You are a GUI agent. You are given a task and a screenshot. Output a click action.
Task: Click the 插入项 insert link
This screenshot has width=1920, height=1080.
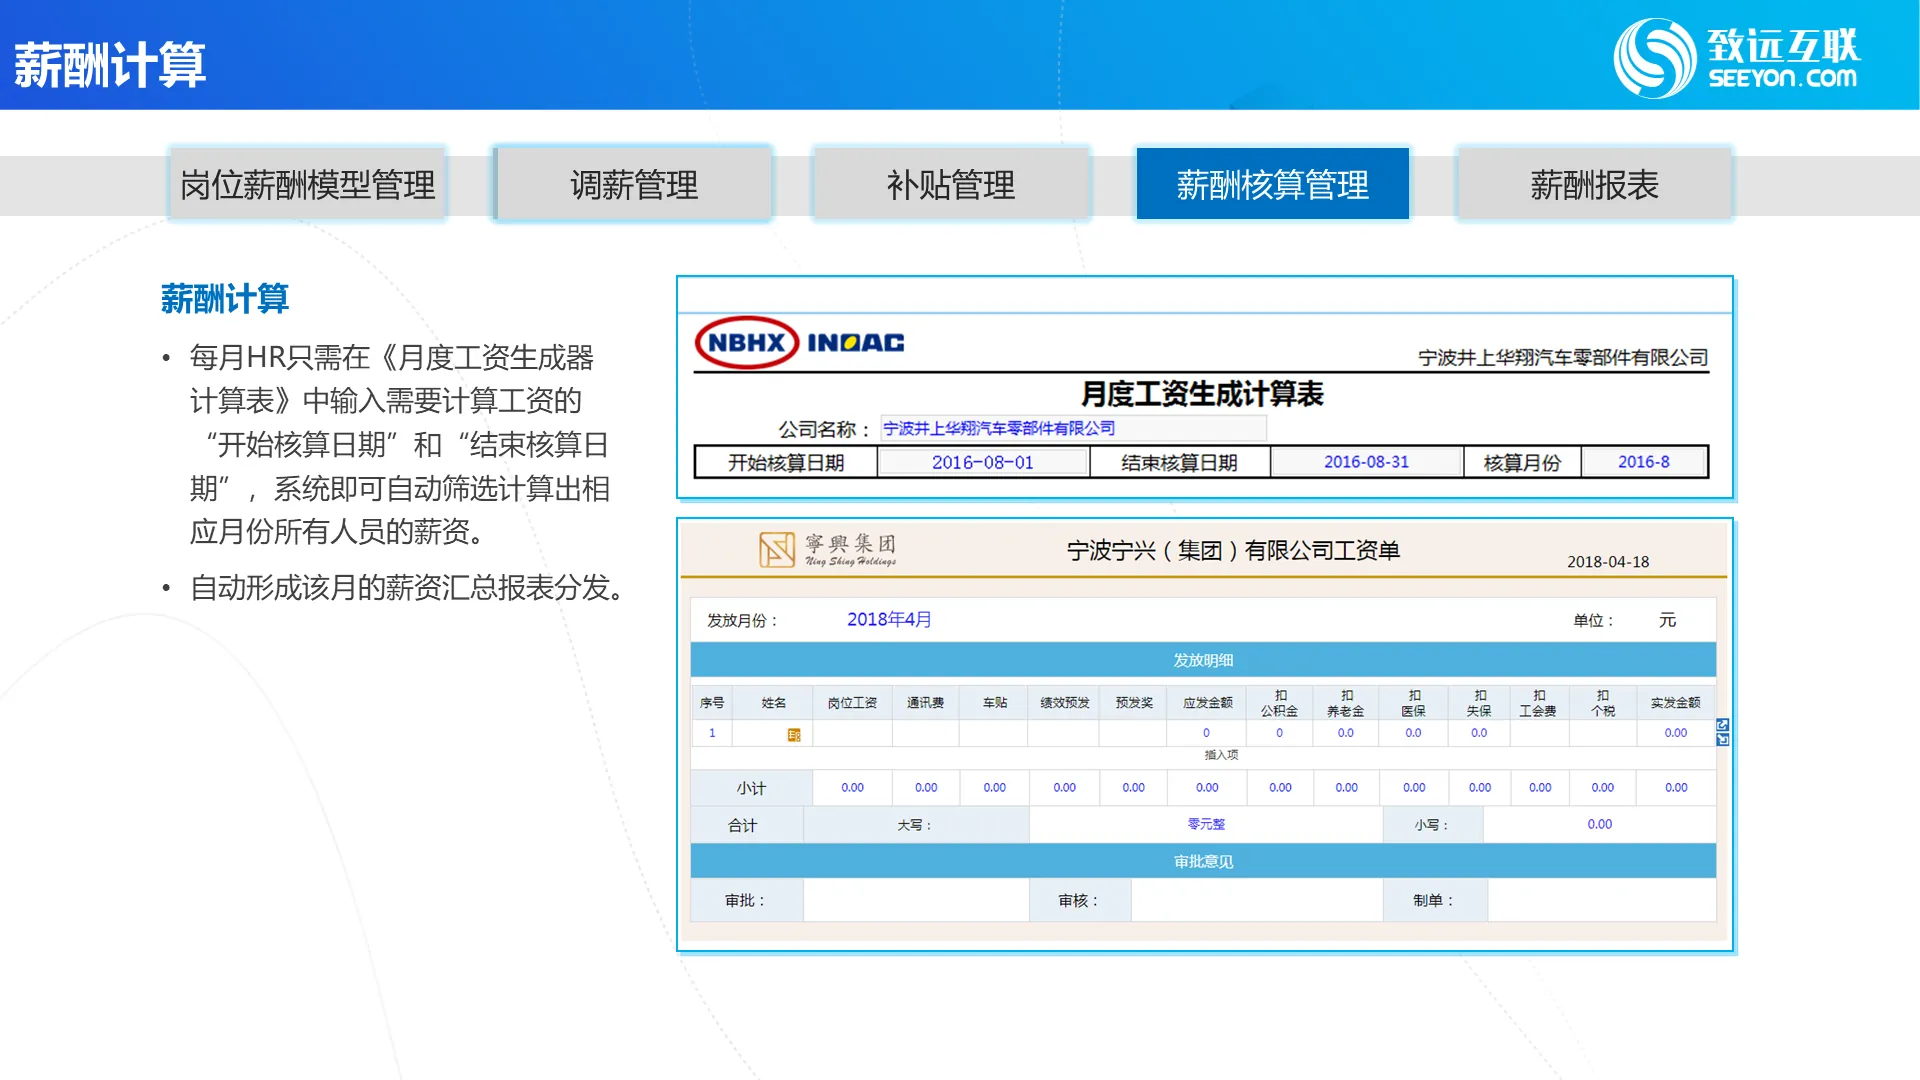click(1221, 755)
